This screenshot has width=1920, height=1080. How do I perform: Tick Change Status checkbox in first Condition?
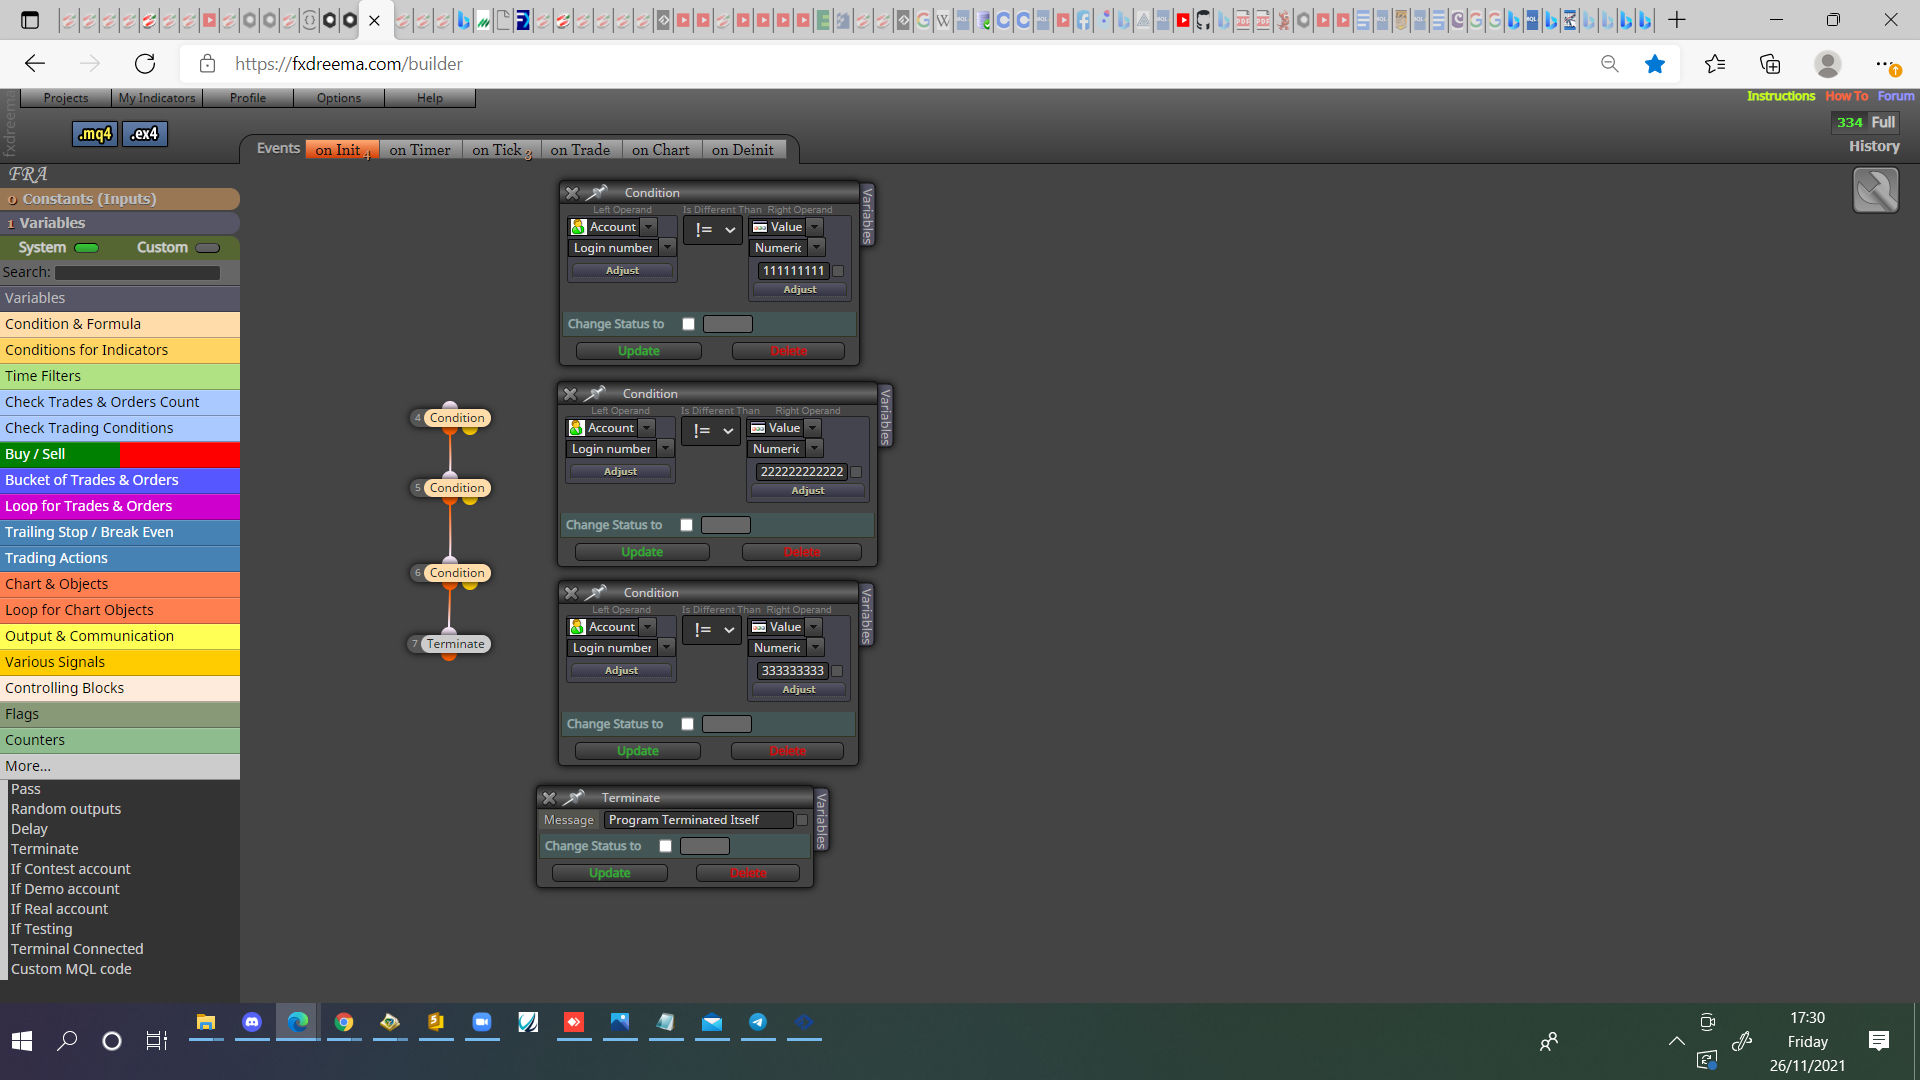688,324
